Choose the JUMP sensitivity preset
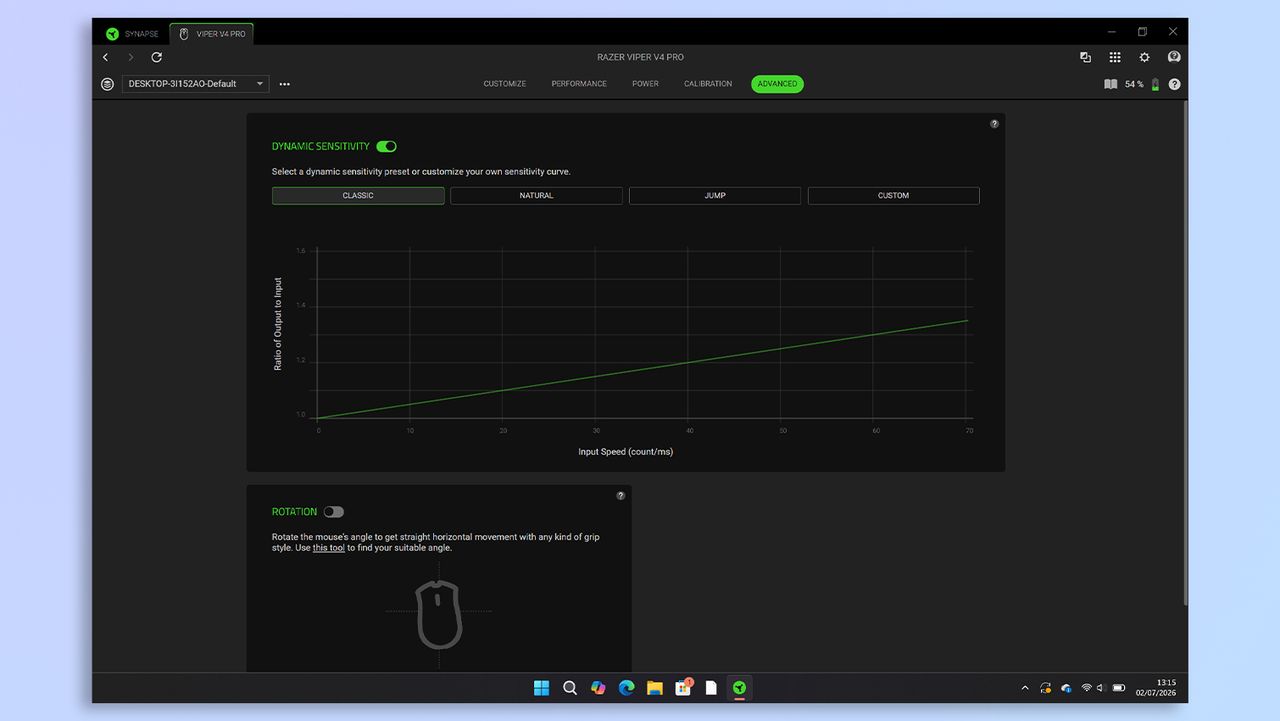 [715, 196]
